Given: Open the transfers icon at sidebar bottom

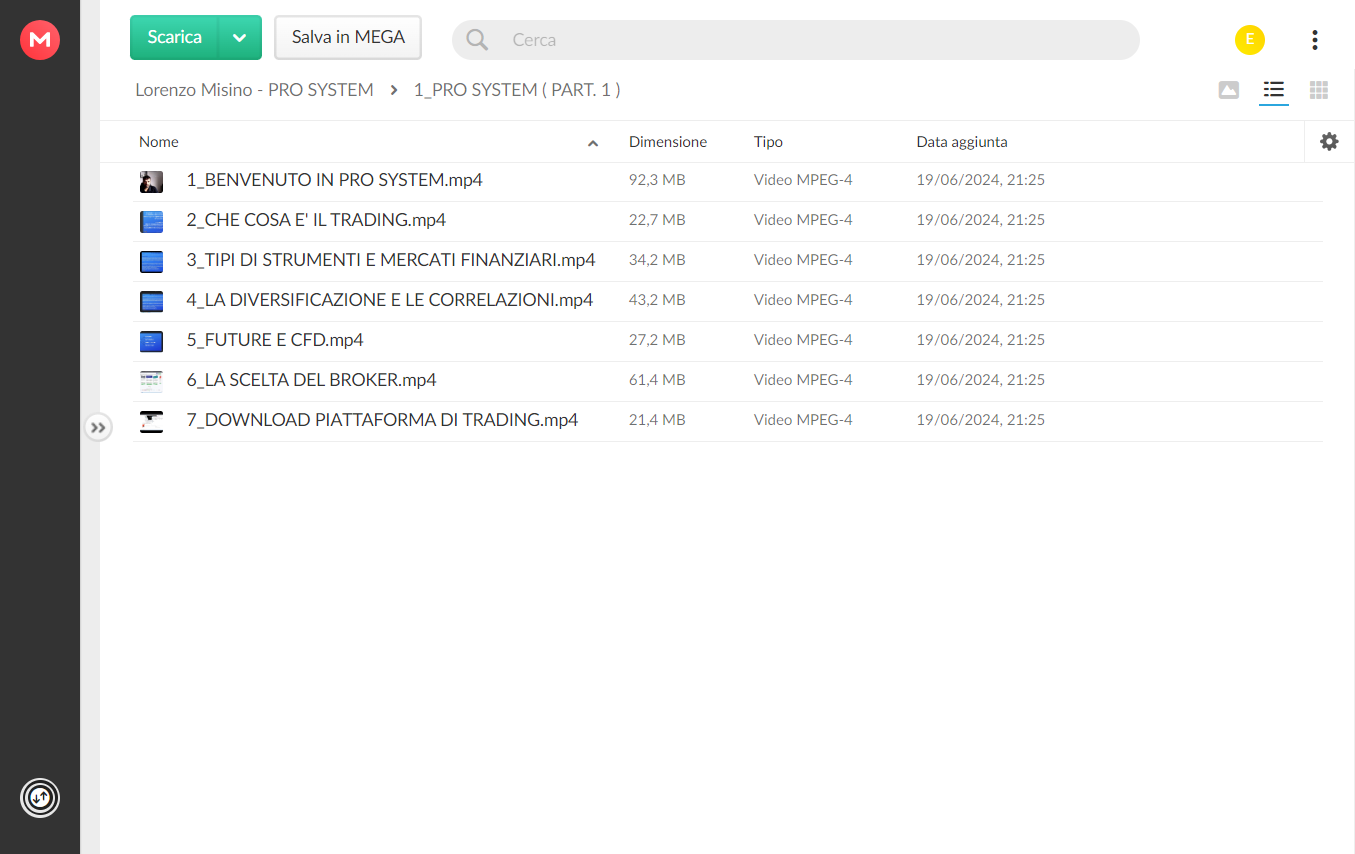Looking at the screenshot, I should coord(40,798).
